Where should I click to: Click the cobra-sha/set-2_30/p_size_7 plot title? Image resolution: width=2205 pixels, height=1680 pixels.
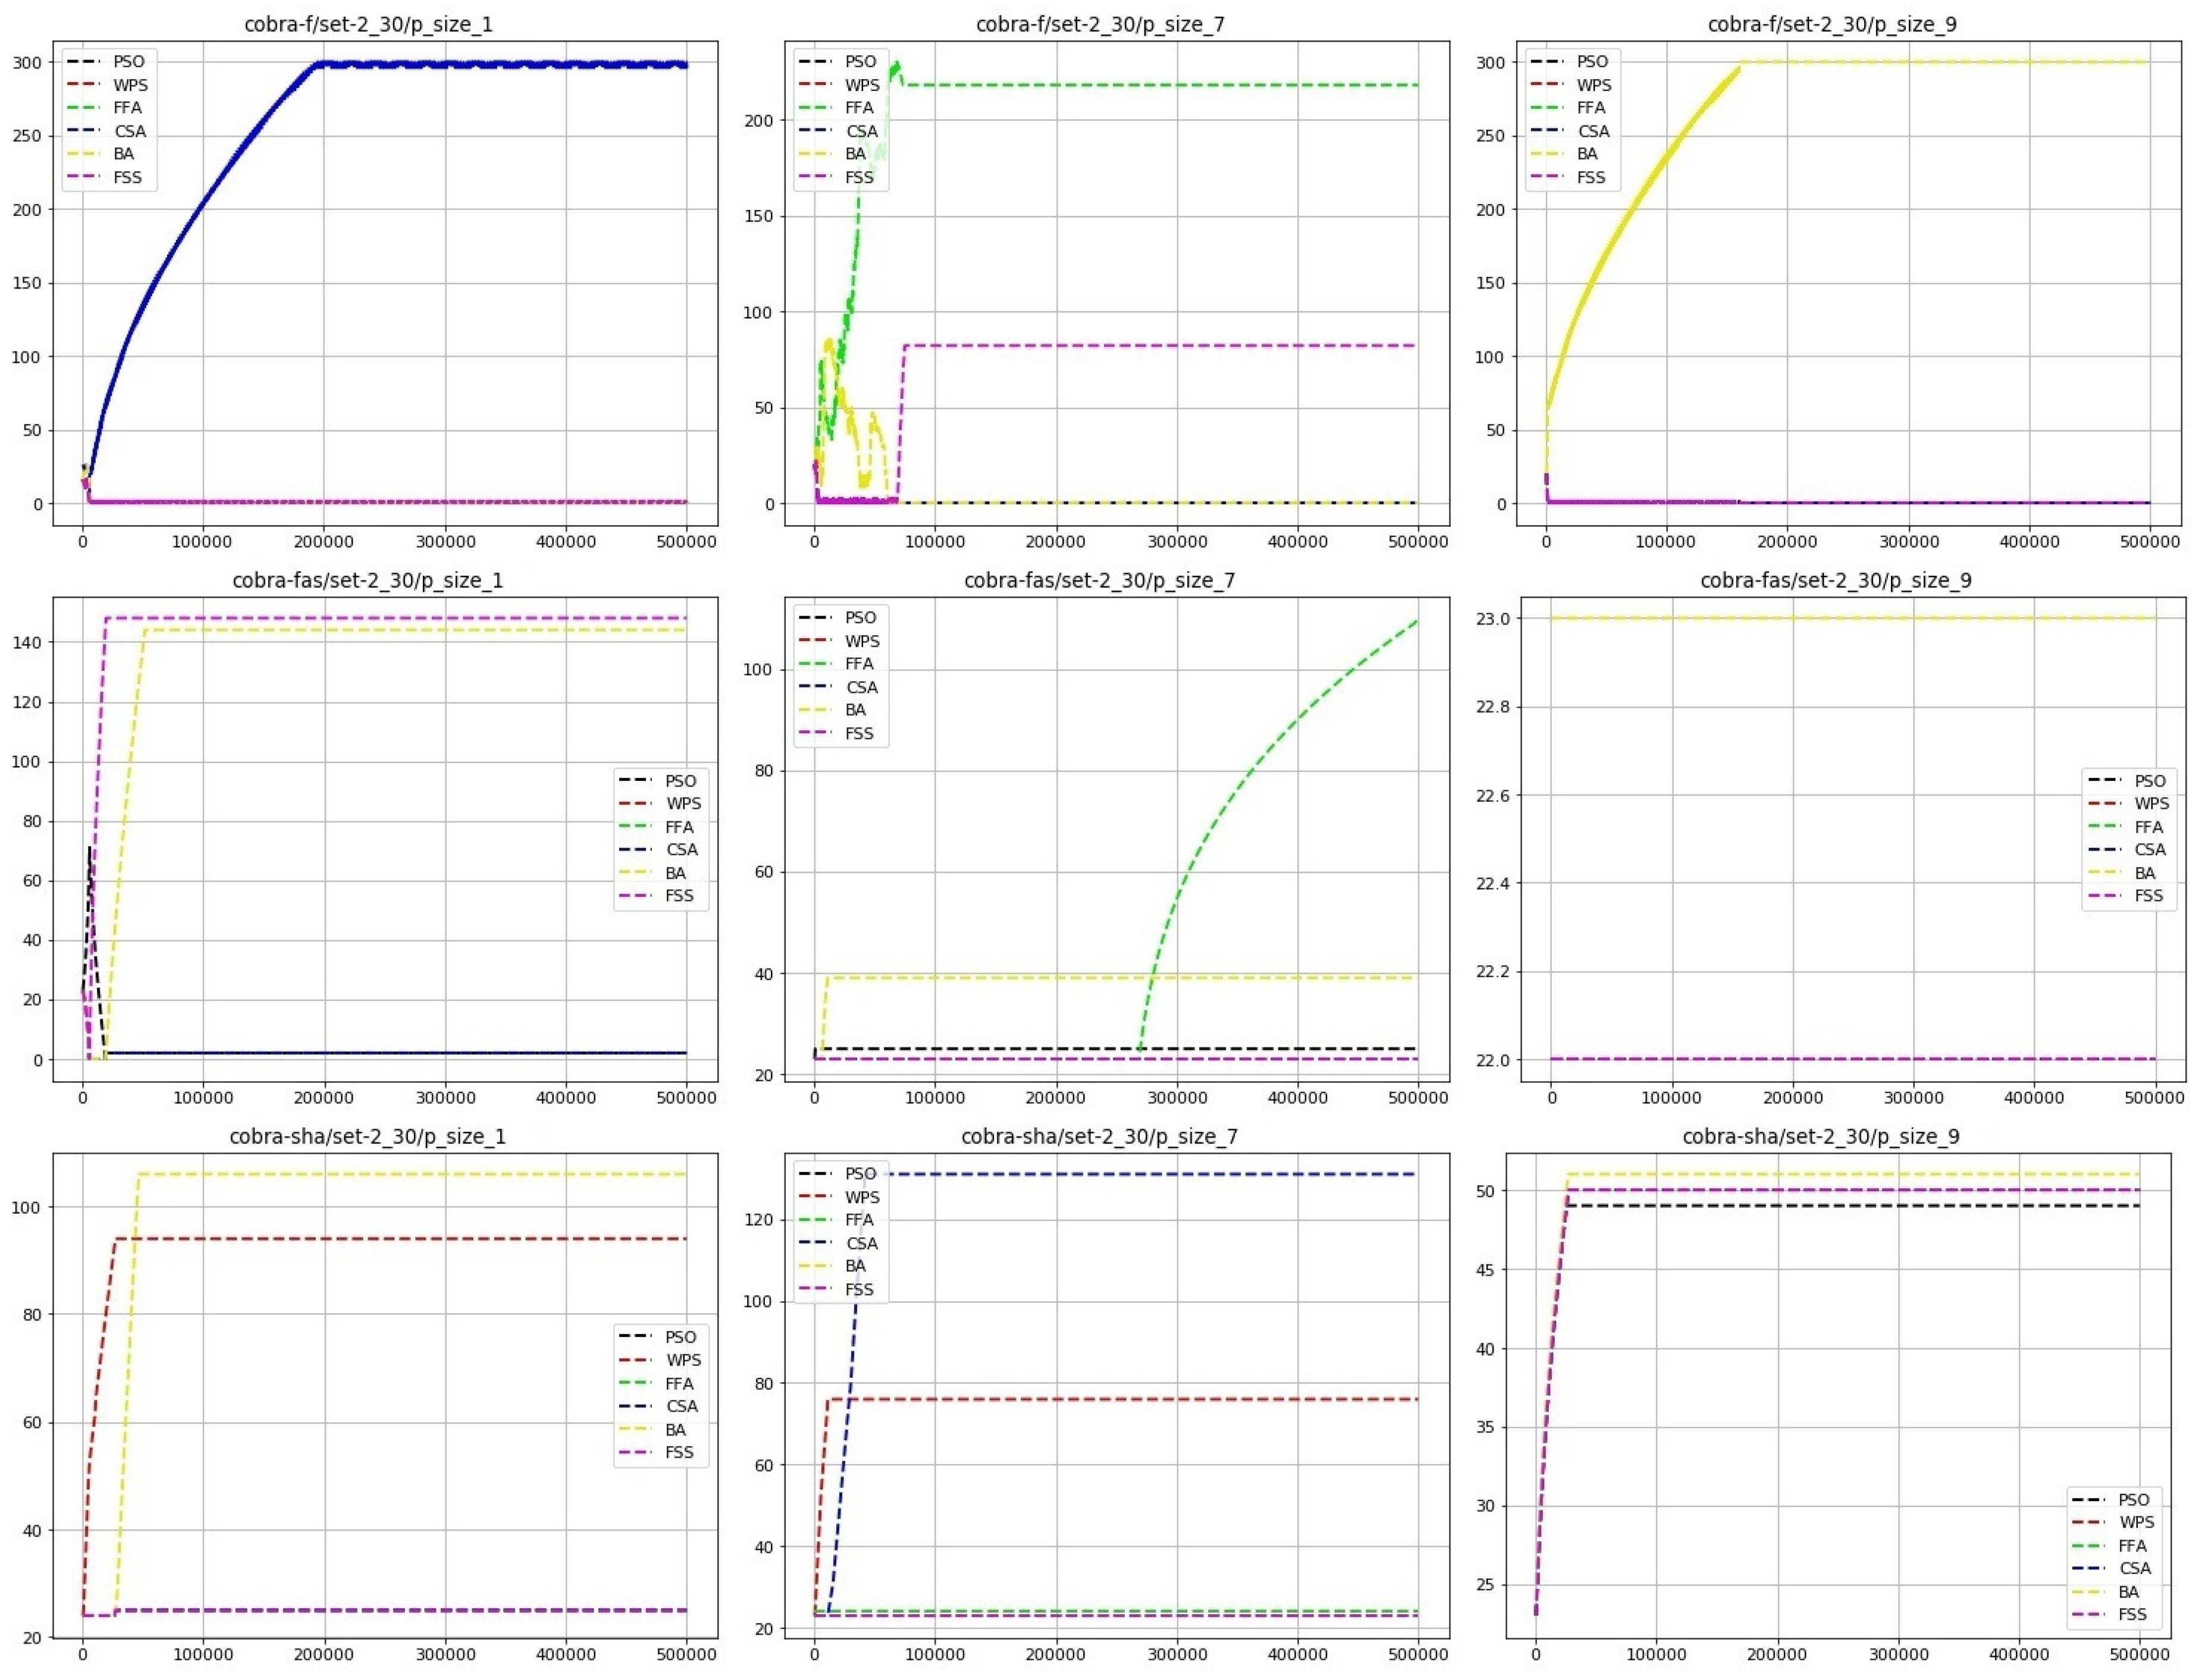click(1099, 1136)
